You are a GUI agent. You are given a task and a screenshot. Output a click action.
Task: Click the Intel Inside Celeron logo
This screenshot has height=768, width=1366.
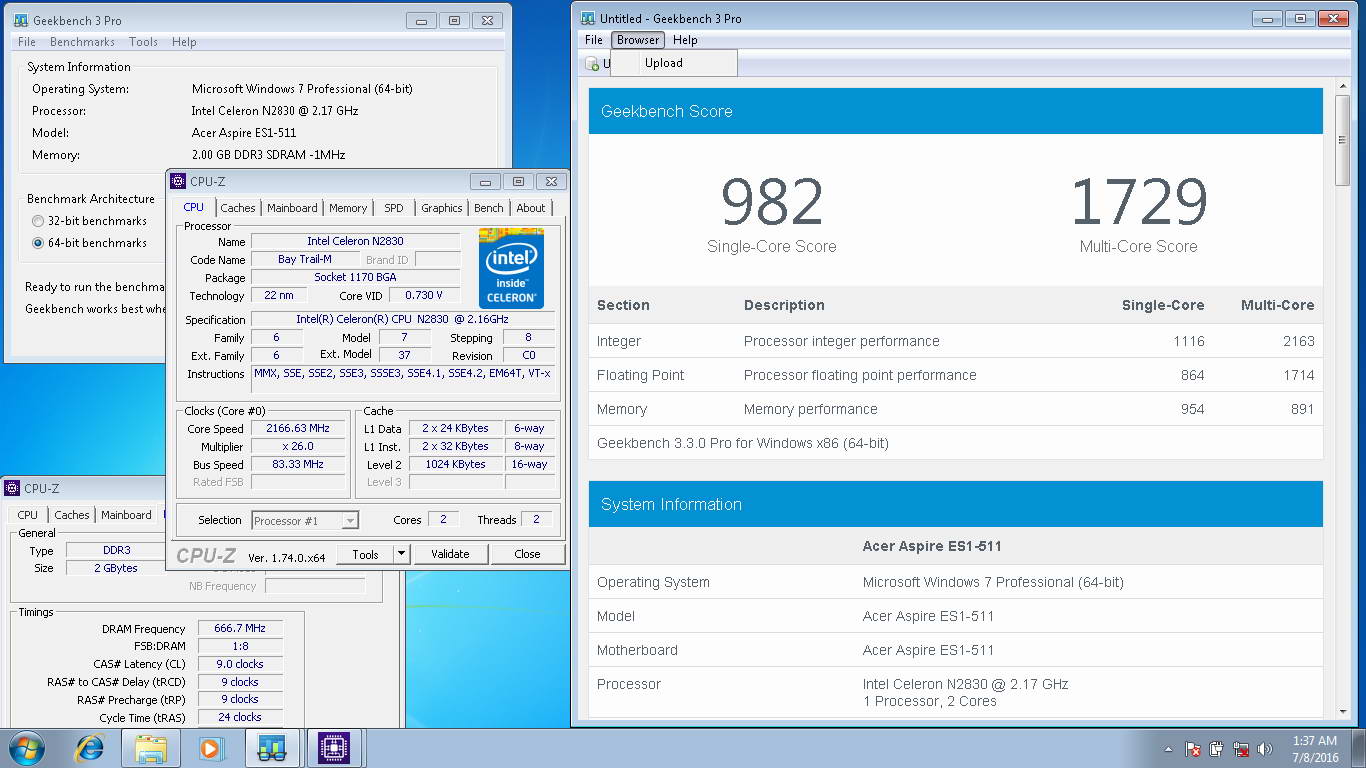tap(511, 268)
